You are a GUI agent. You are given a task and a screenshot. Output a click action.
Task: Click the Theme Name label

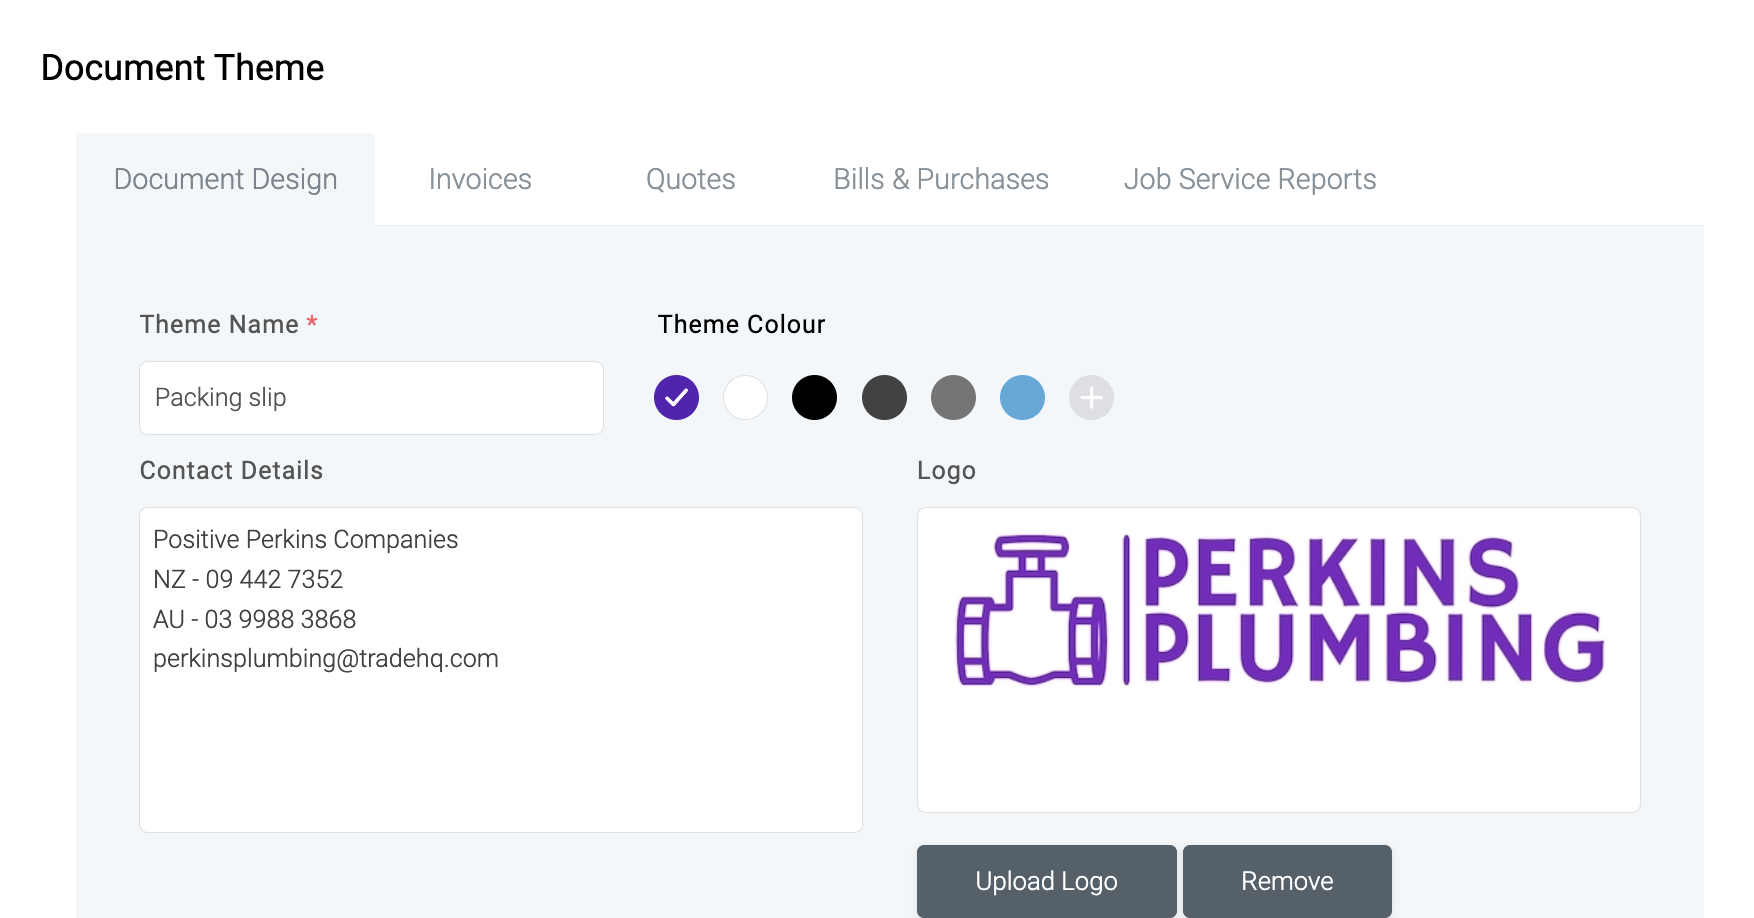coord(219,324)
